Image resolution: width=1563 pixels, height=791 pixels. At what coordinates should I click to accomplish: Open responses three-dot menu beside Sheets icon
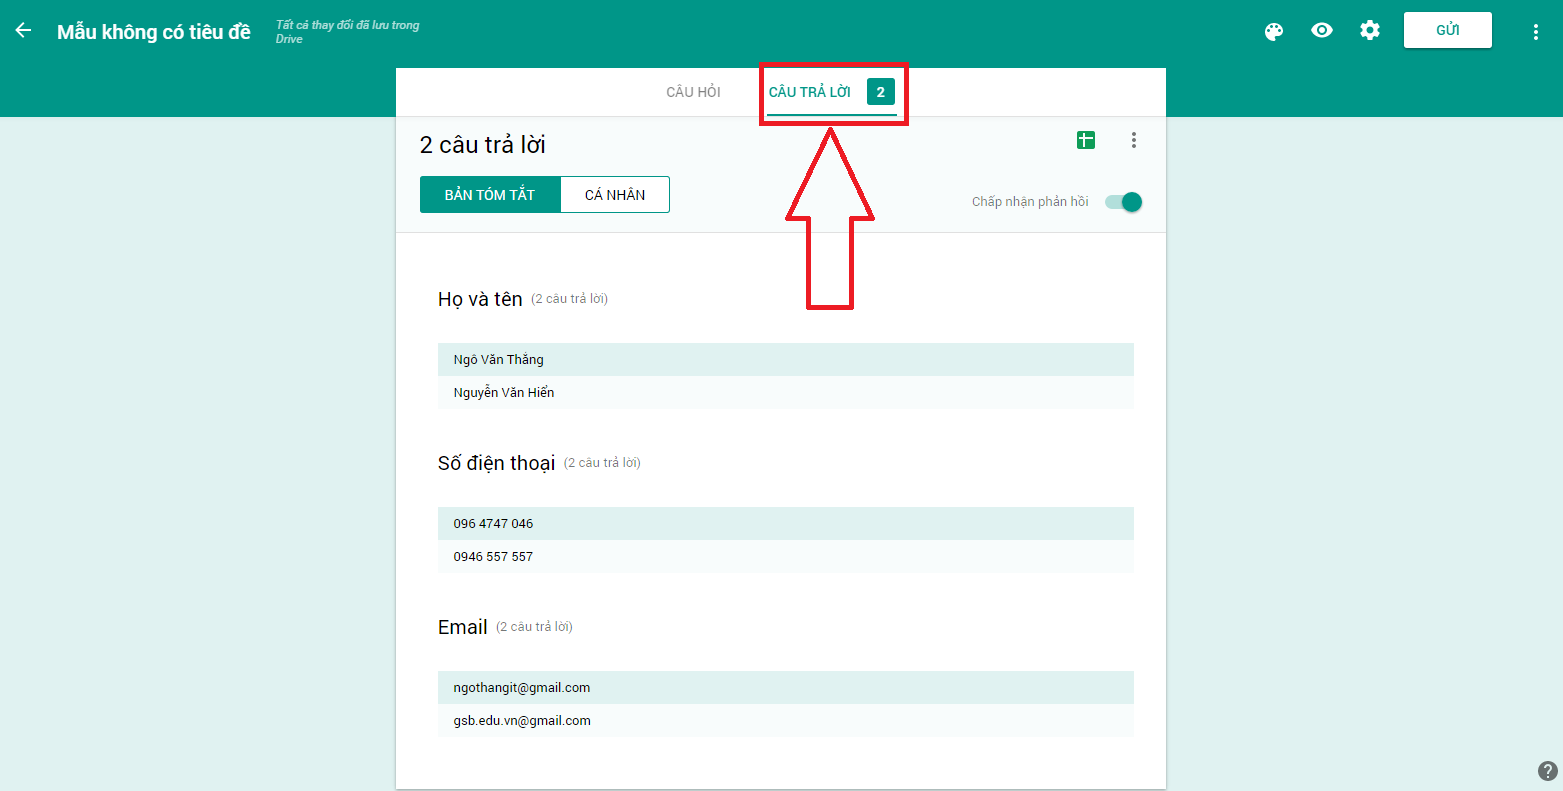coord(1133,140)
